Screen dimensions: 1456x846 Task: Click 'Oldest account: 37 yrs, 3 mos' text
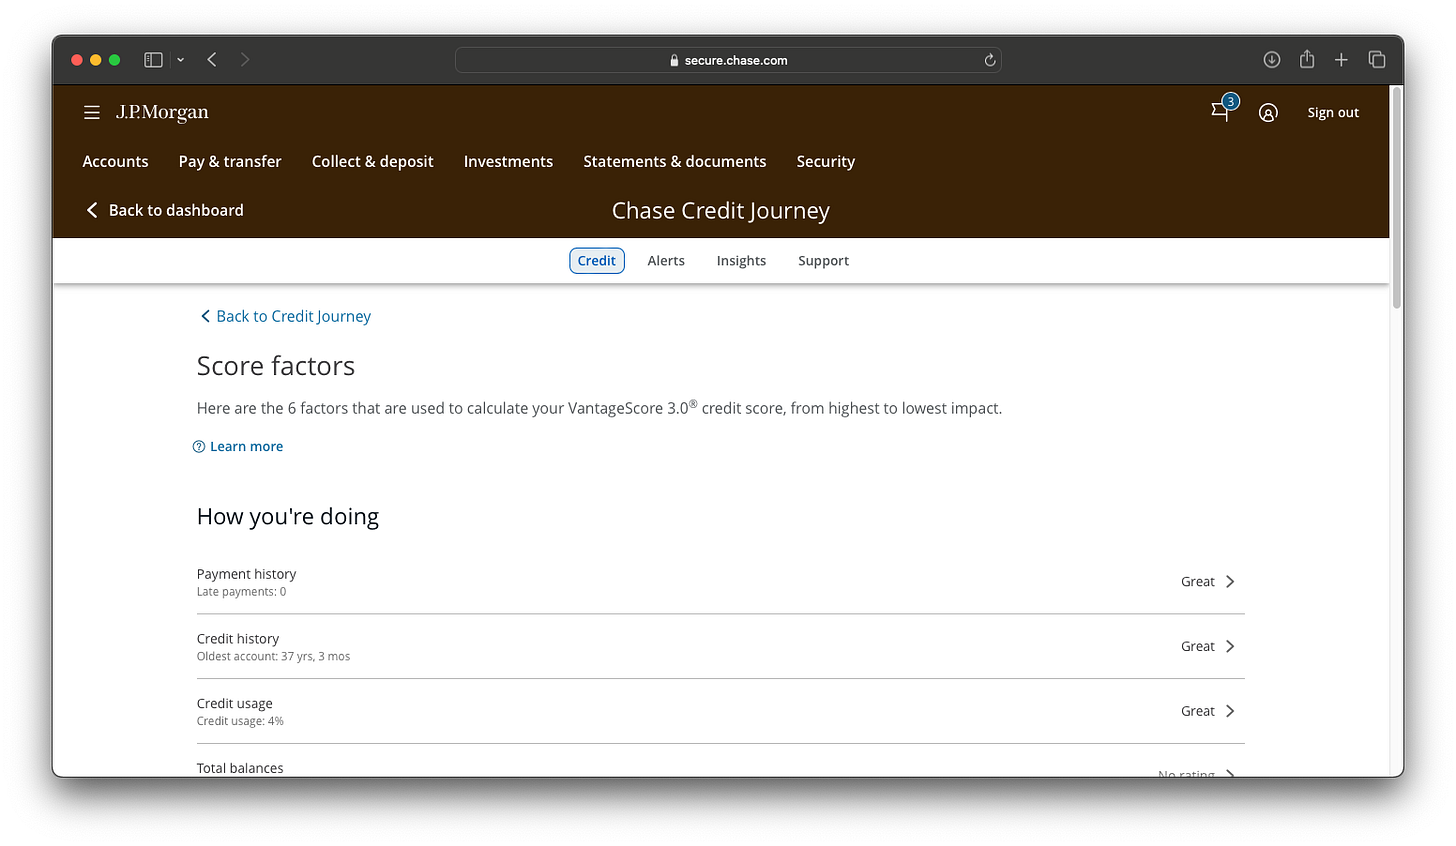(273, 657)
